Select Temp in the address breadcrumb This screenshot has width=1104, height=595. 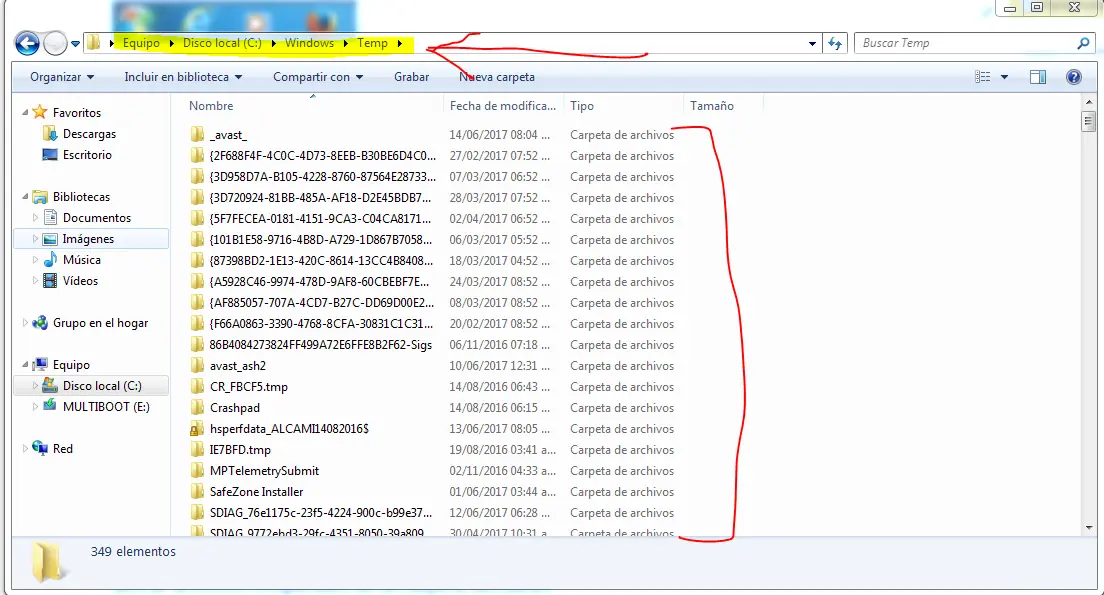372,43
